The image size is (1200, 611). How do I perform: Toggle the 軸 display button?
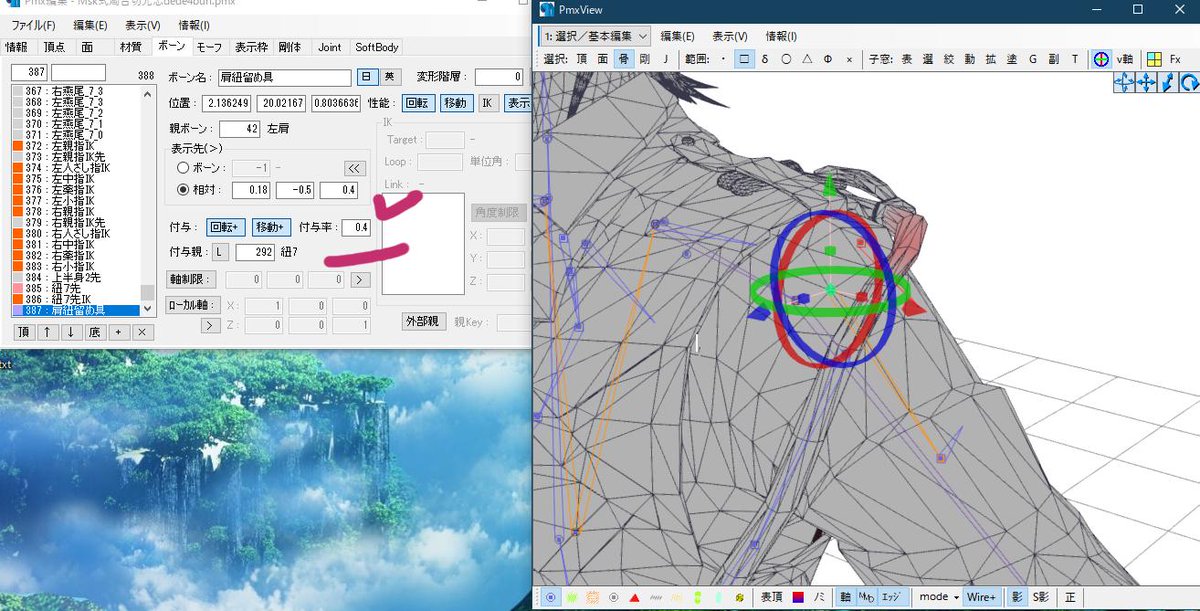846,597
